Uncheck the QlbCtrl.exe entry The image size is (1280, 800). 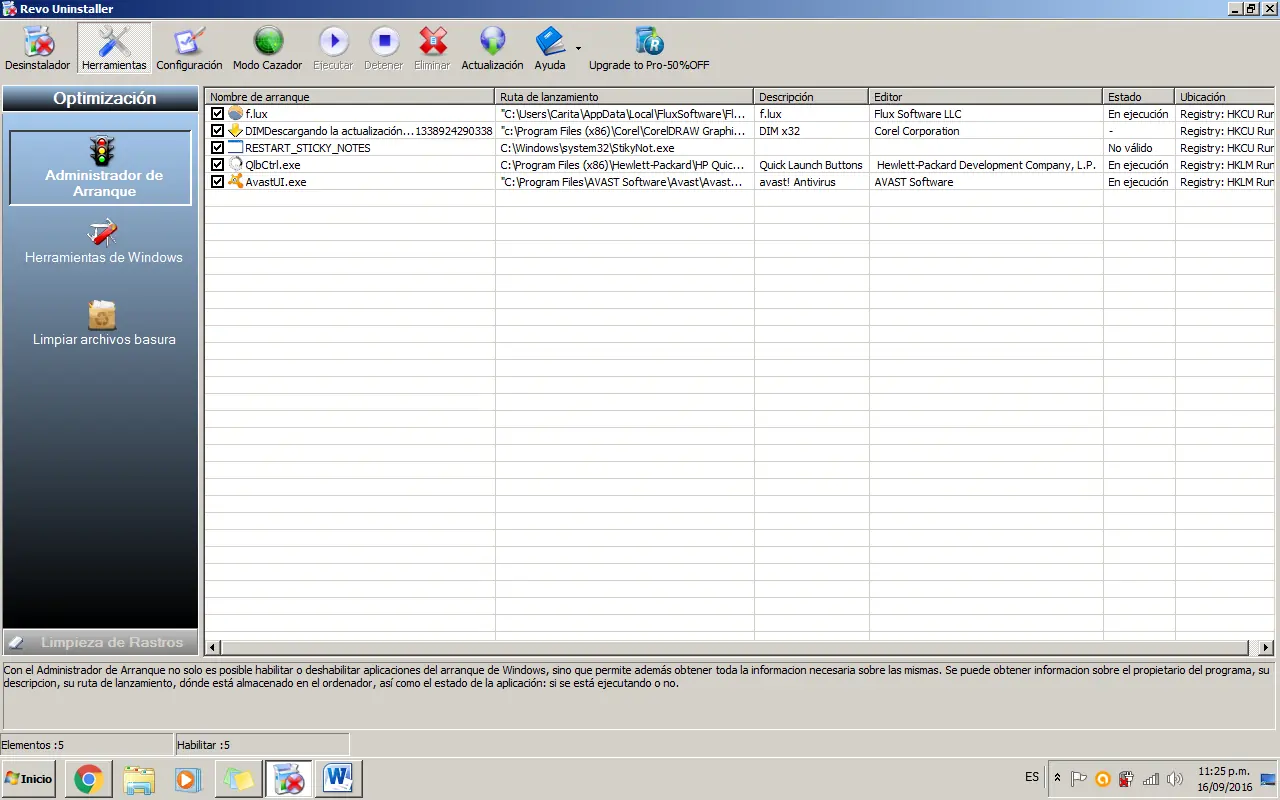pos(217,165)
